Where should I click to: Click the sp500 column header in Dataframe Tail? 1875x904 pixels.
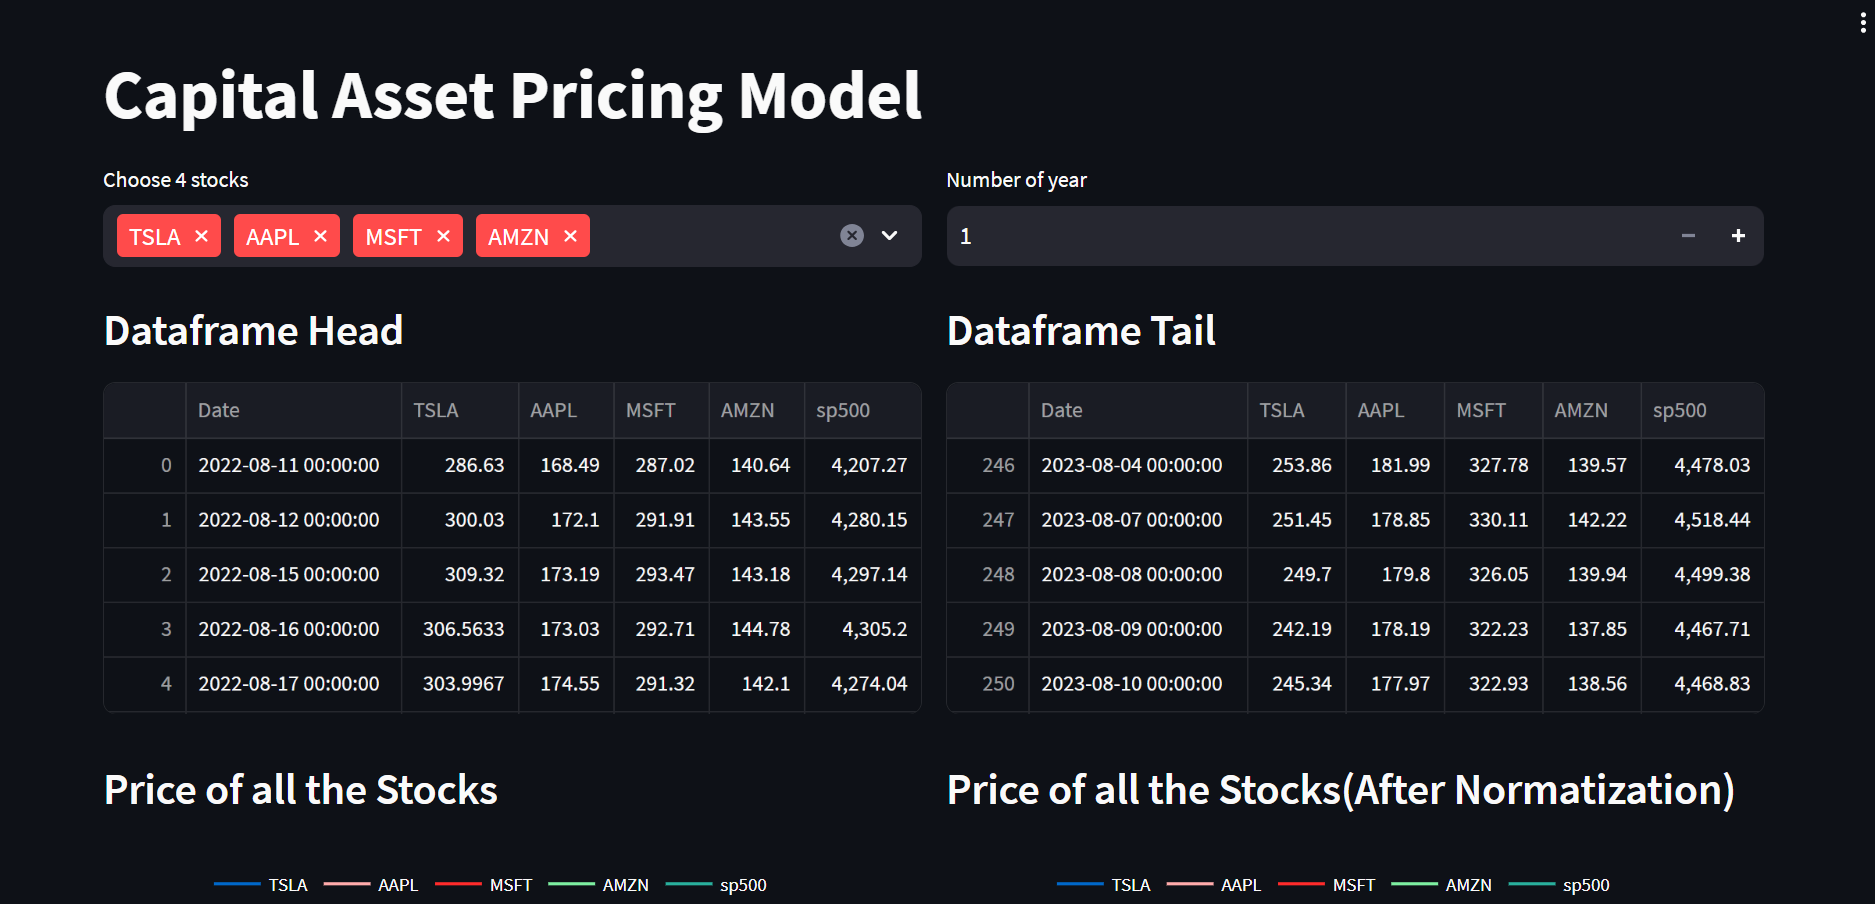[x=1679, y=410]
